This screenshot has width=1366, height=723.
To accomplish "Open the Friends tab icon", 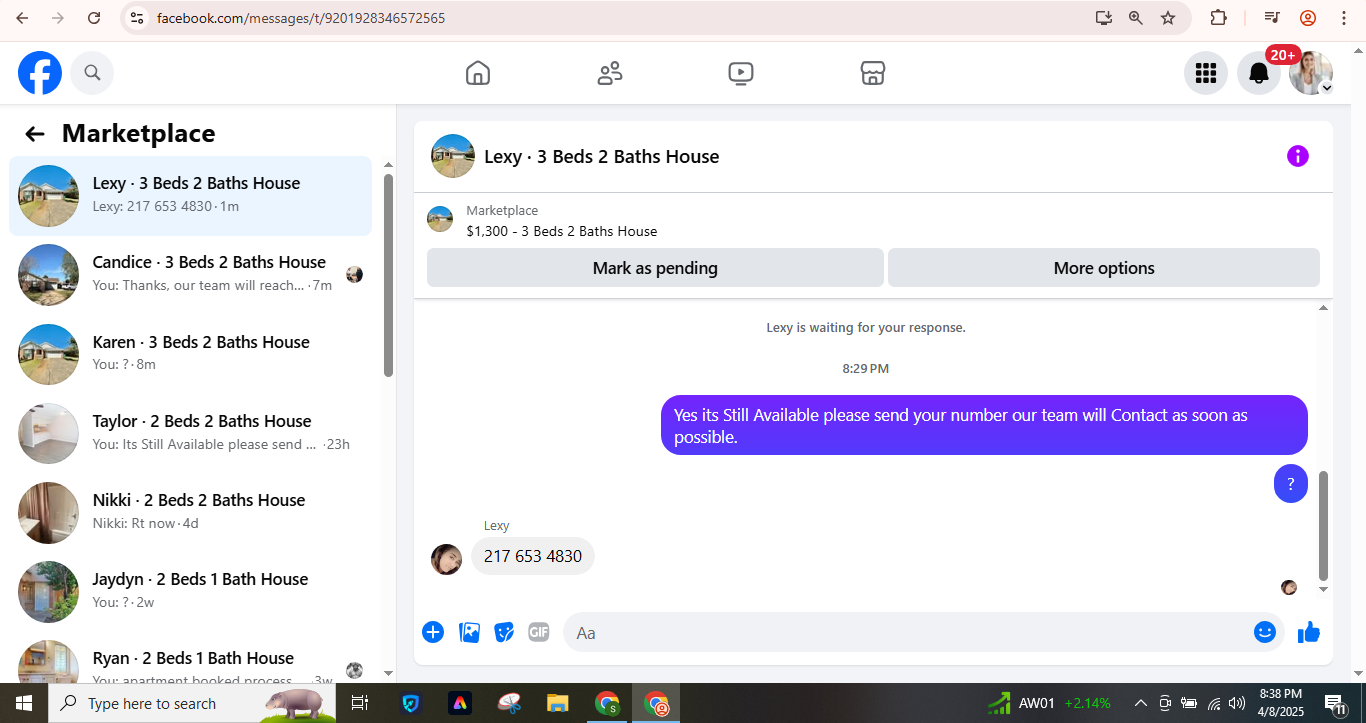I will 610,73.
